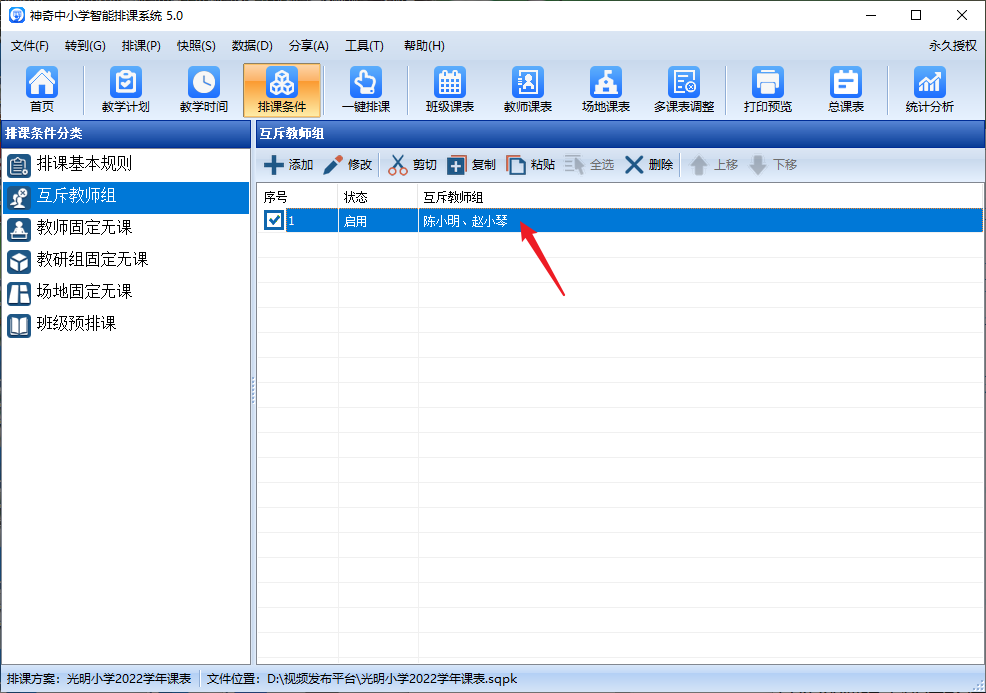
Task: Click the 下移 move-down arrow
Action: click(773, 165)
